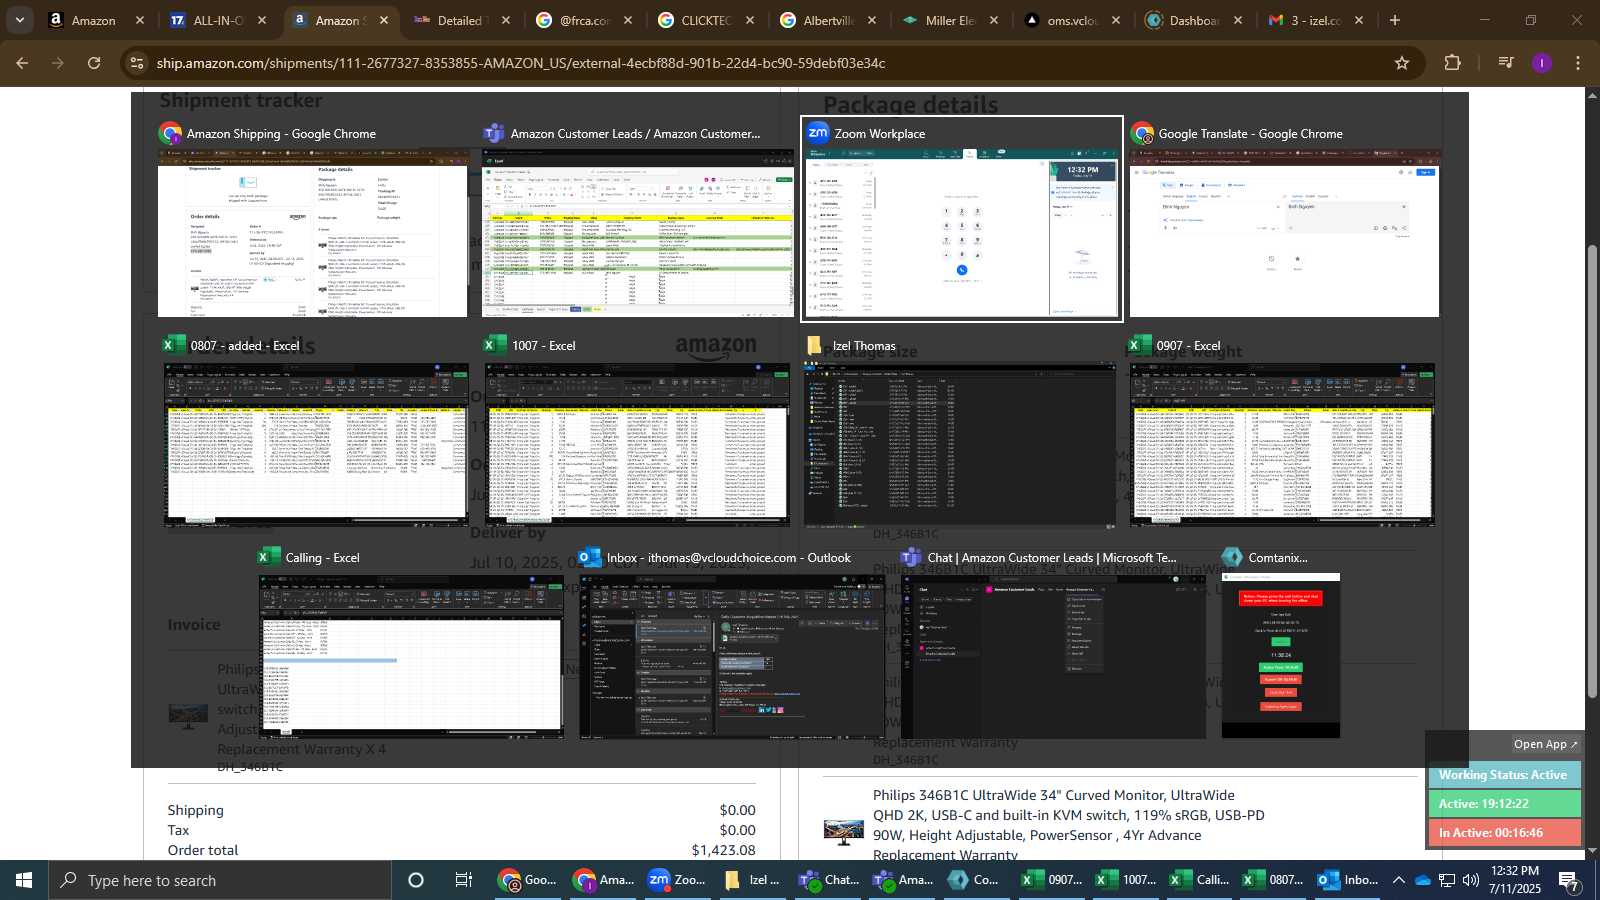Open Cortana circle icon on taskbar
The image size is (1600, 900).
click(416, 880)
